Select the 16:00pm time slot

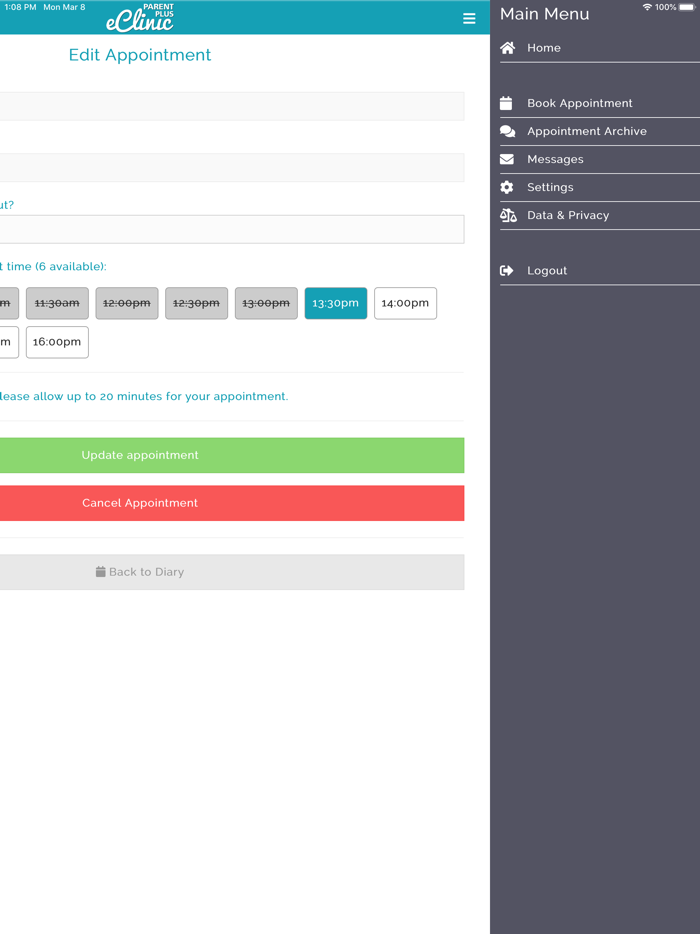[x=57, y=342]
